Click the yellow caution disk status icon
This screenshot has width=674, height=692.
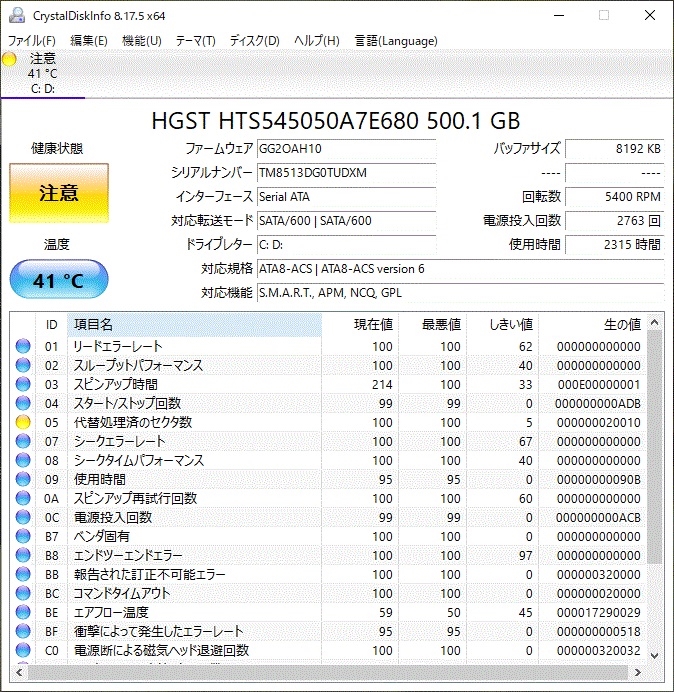(9, 59)
